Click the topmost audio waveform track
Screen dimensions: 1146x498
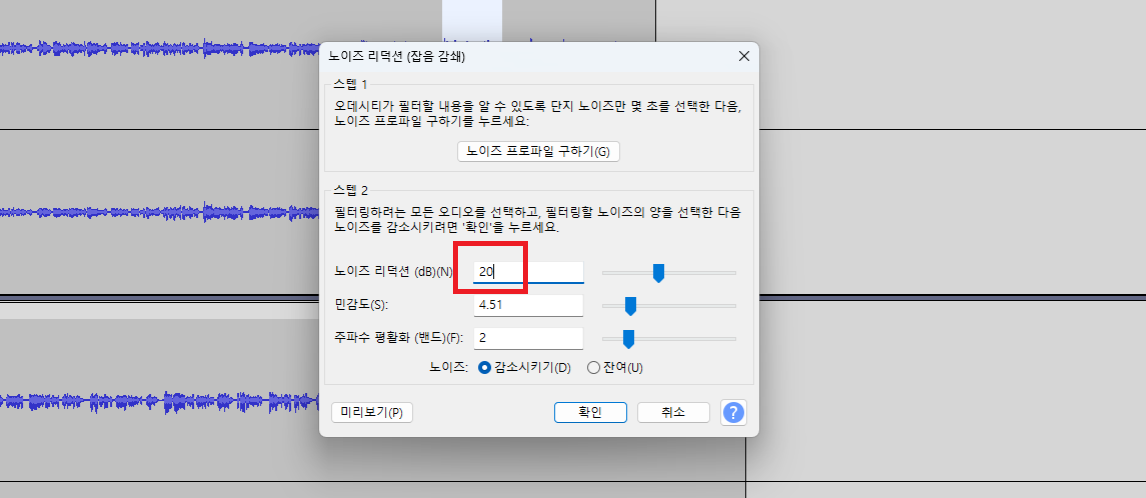click(159, 48)
